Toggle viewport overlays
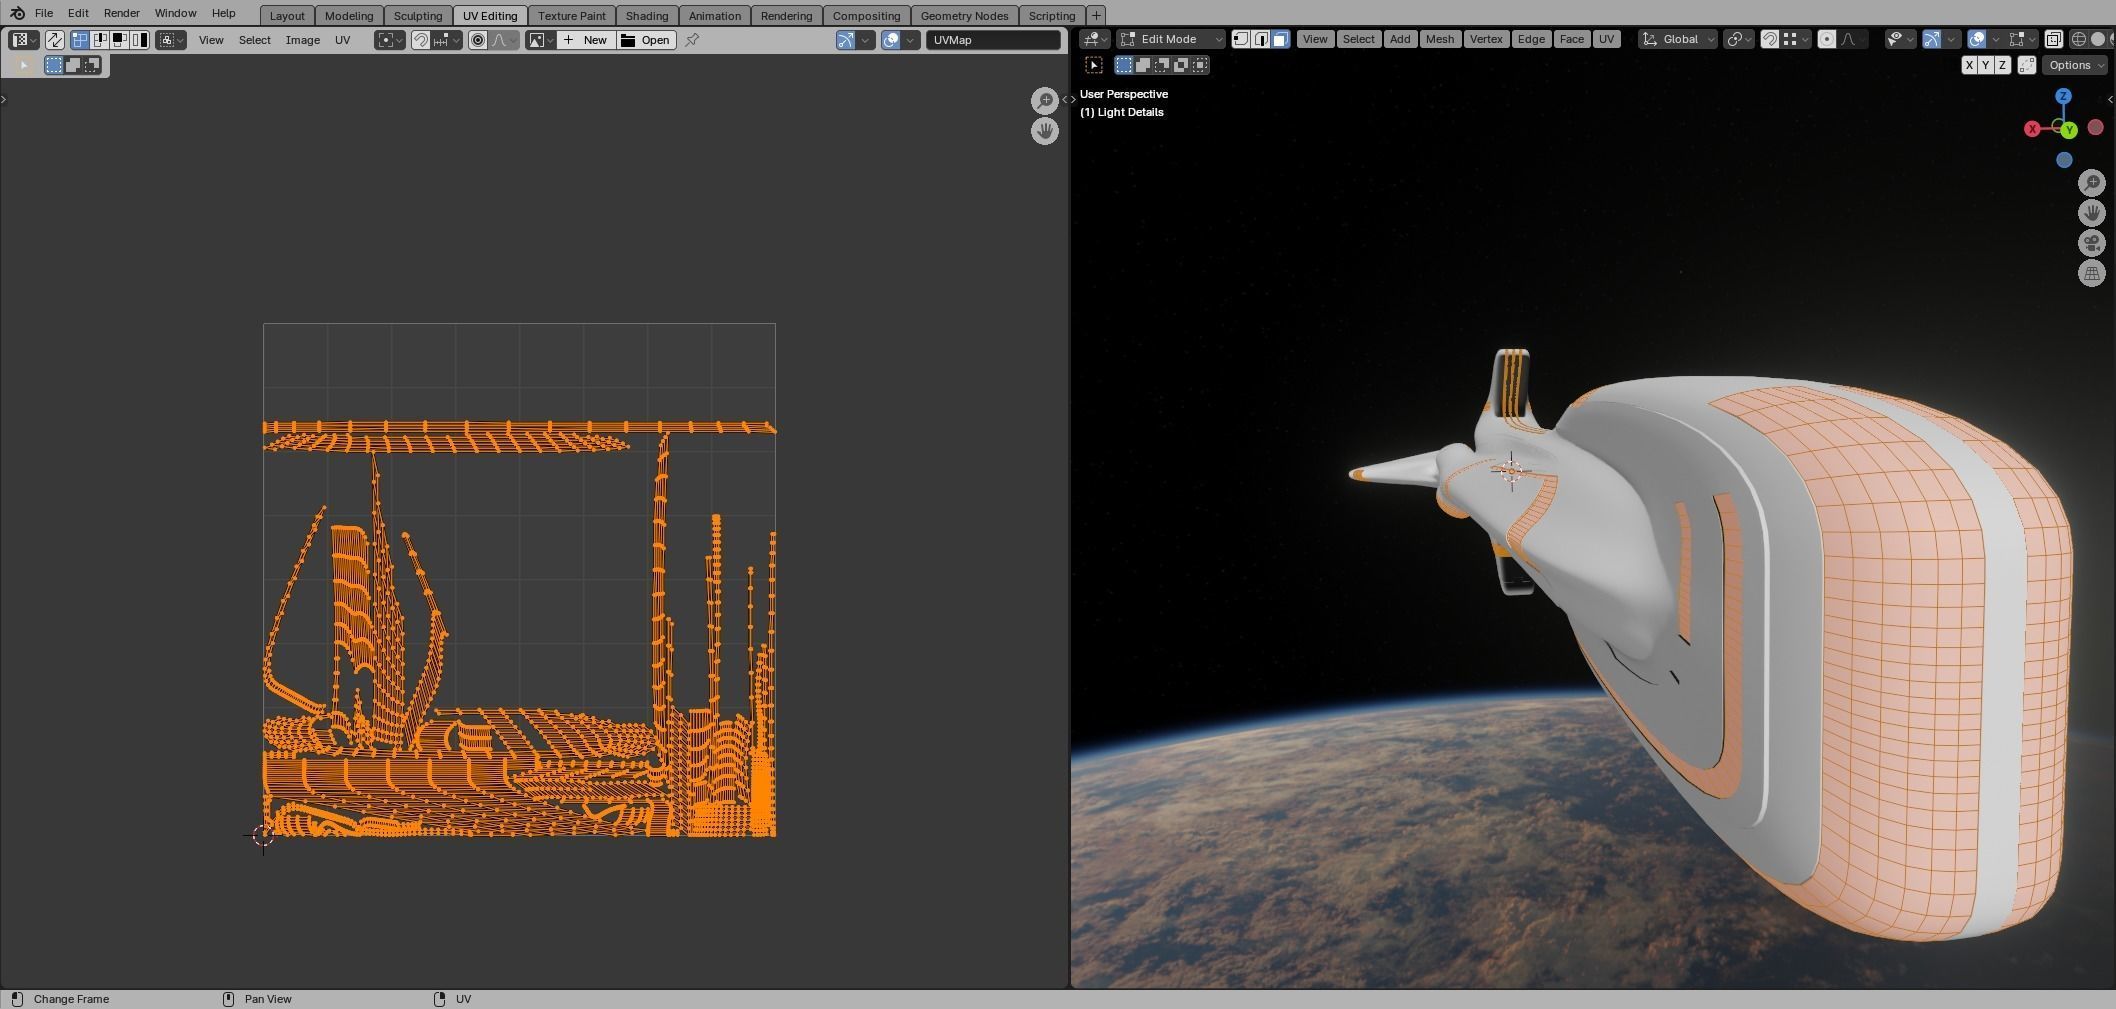Viewport: 2116px width, 1009px height. click(x=1977, y=39)
